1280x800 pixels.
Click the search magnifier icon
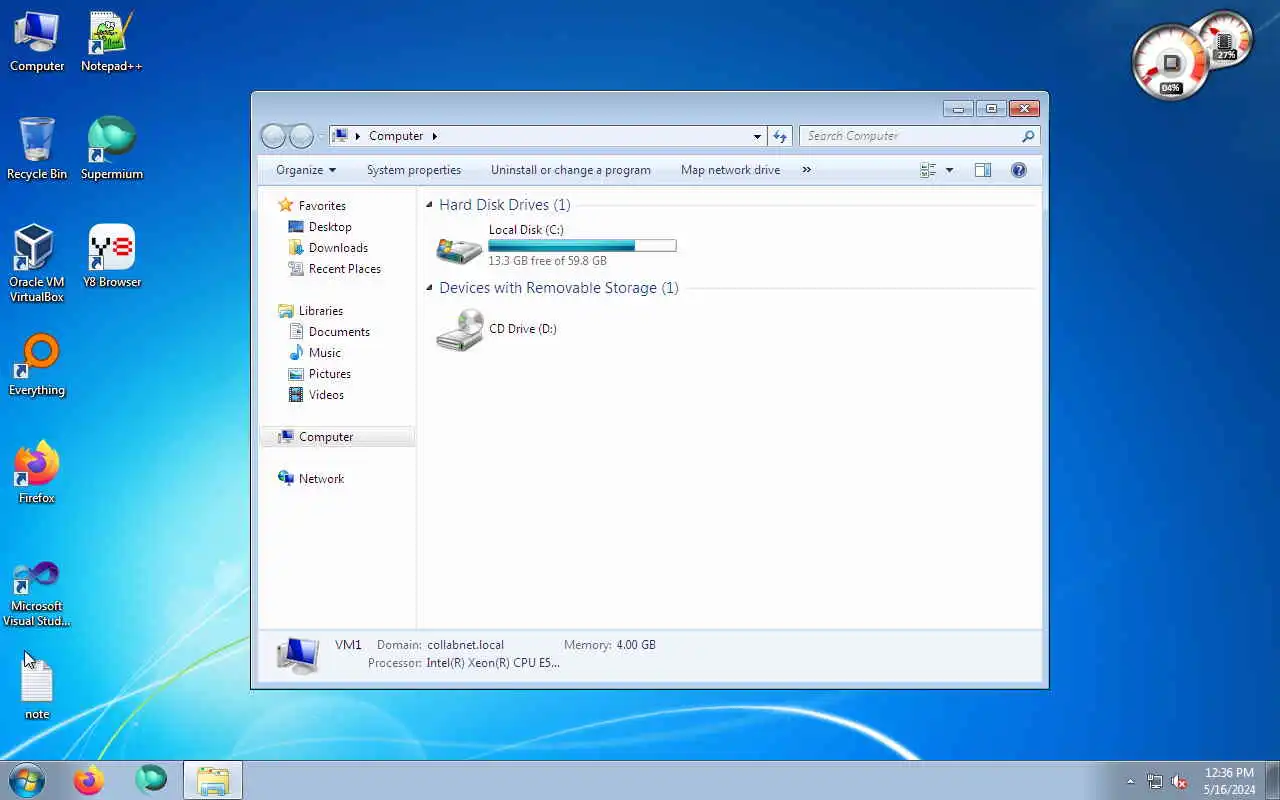pyautogui.click(x=1028, y=136)
